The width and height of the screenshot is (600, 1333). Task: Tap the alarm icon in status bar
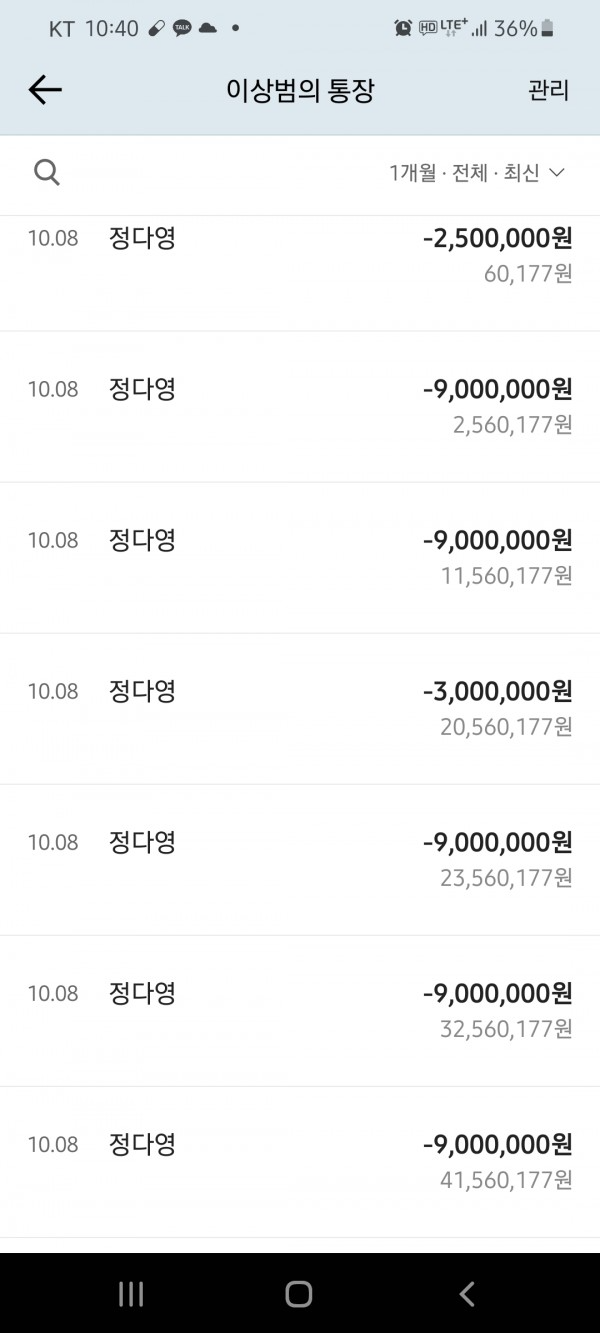point(403,29)
